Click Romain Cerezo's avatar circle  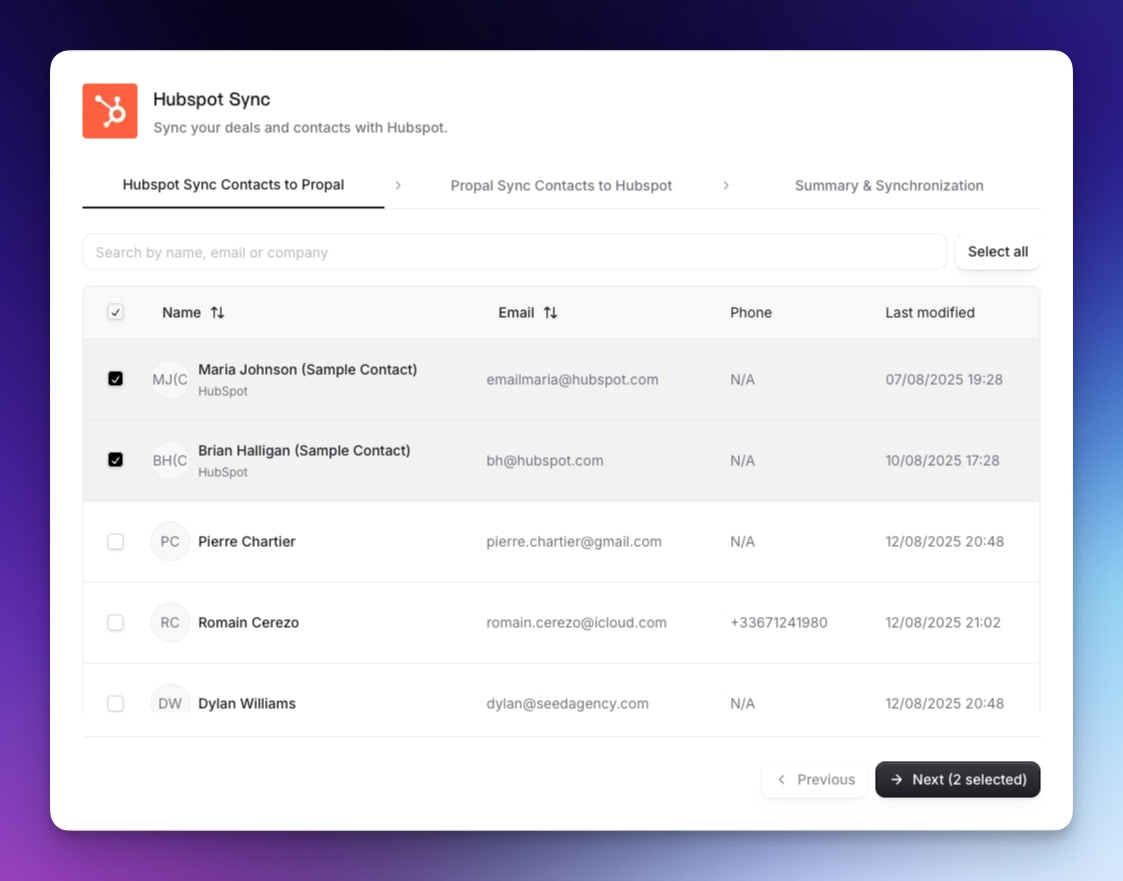coord(170,622)
